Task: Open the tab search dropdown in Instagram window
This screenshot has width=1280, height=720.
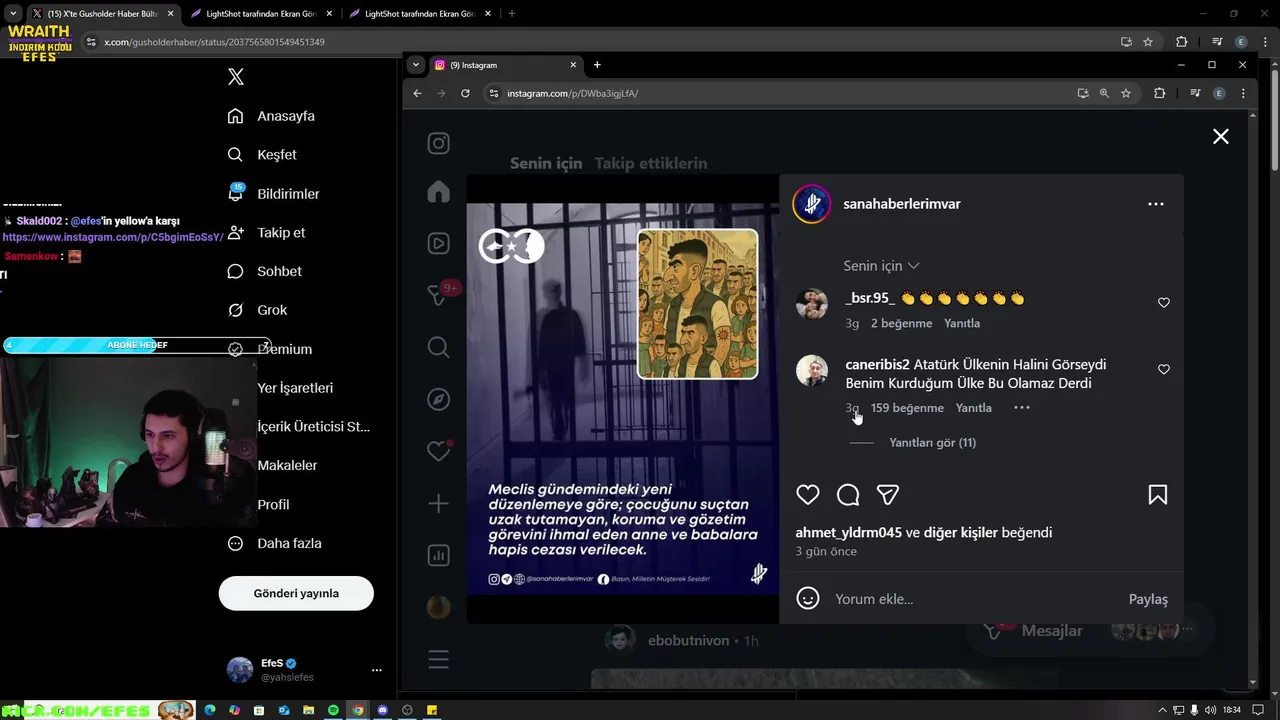Action: click(x=416, y=65)
